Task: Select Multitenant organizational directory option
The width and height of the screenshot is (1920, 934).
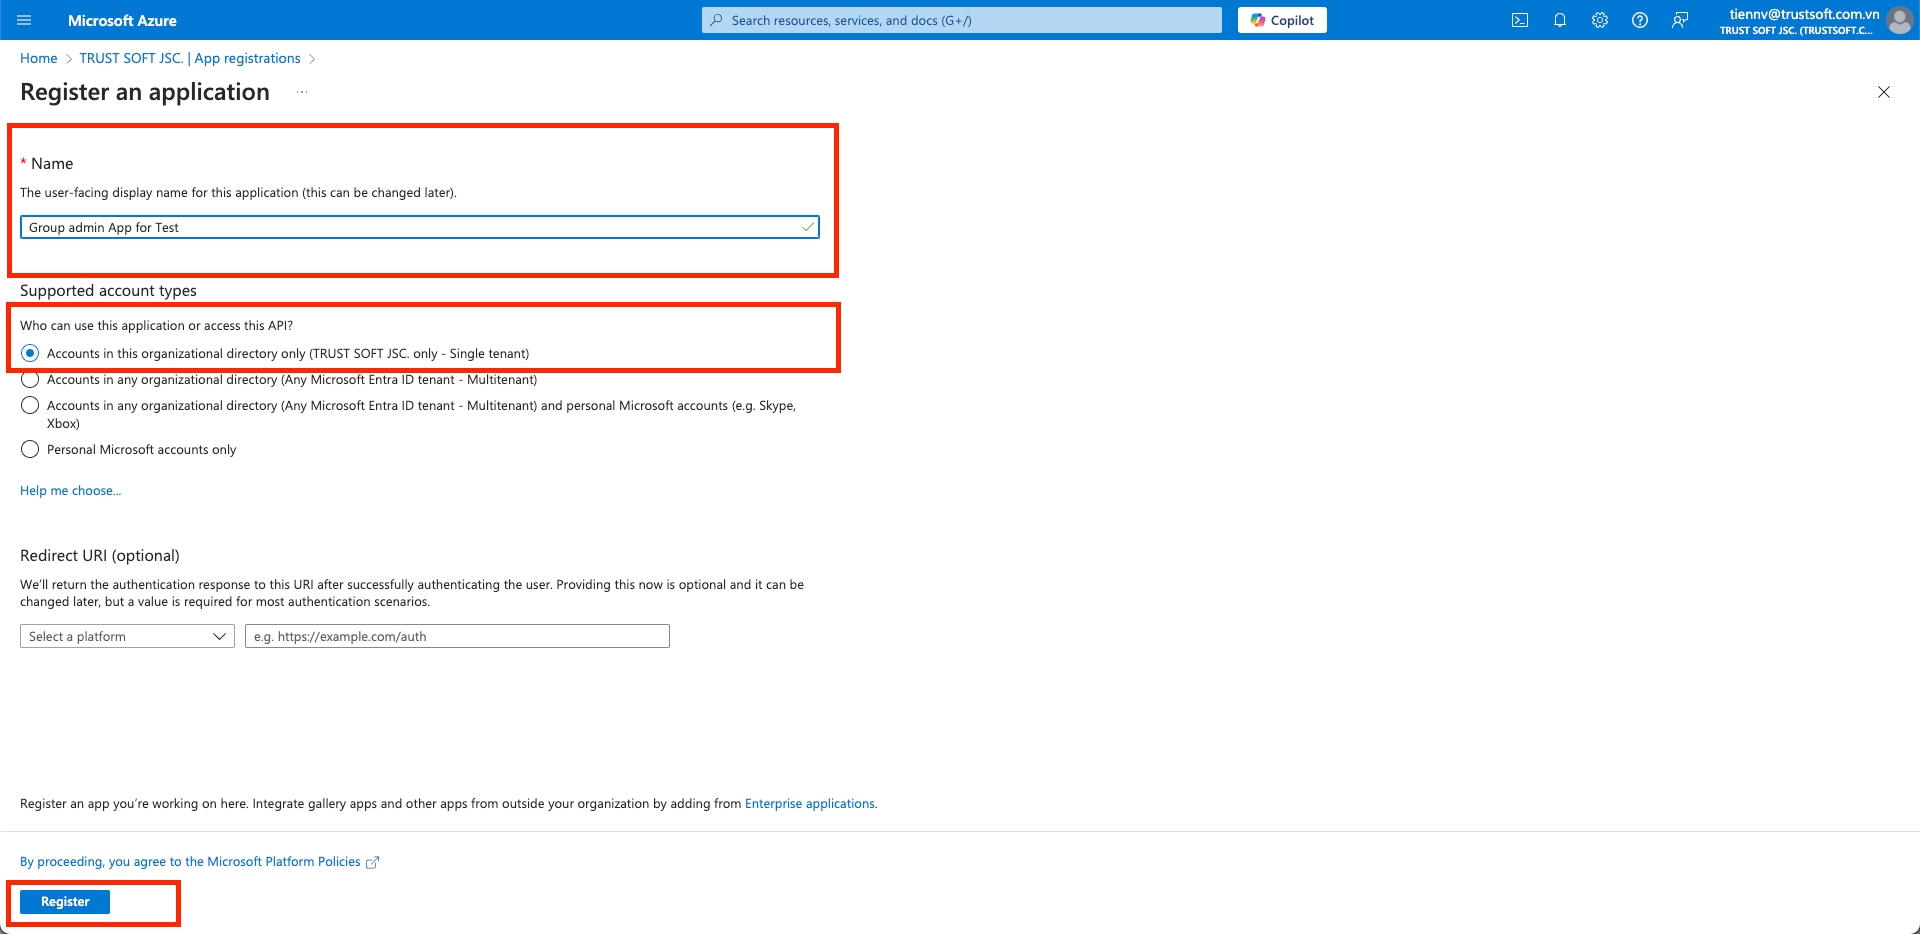Action: pos(30,379)
